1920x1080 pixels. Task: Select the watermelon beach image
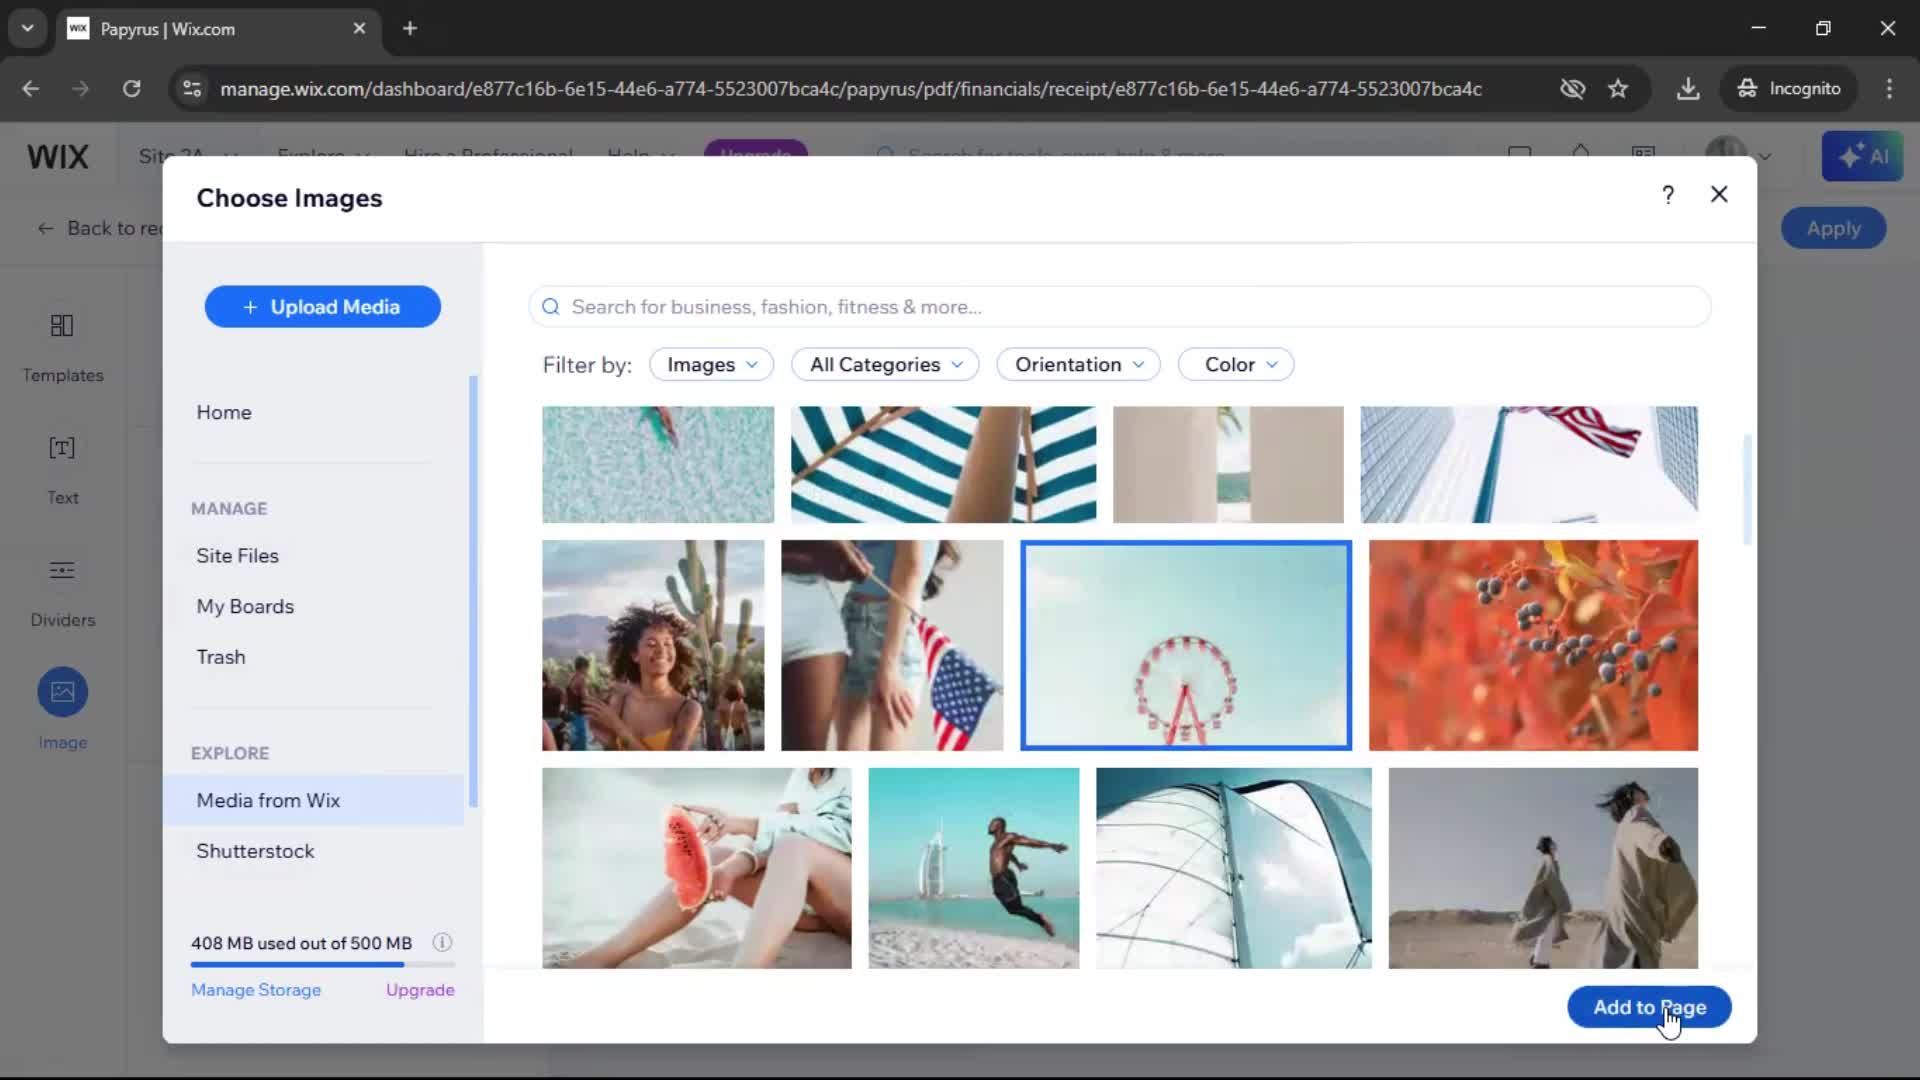coord(697,868)
